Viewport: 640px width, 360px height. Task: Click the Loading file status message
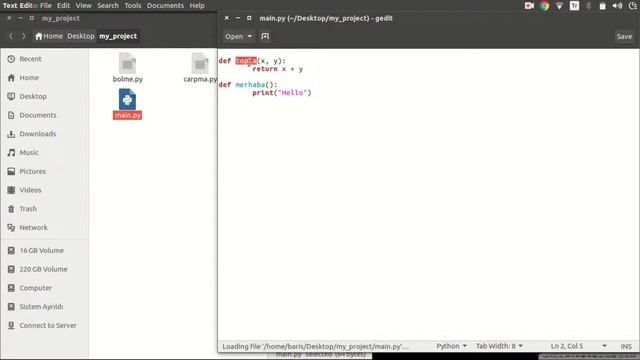(315, 346)
